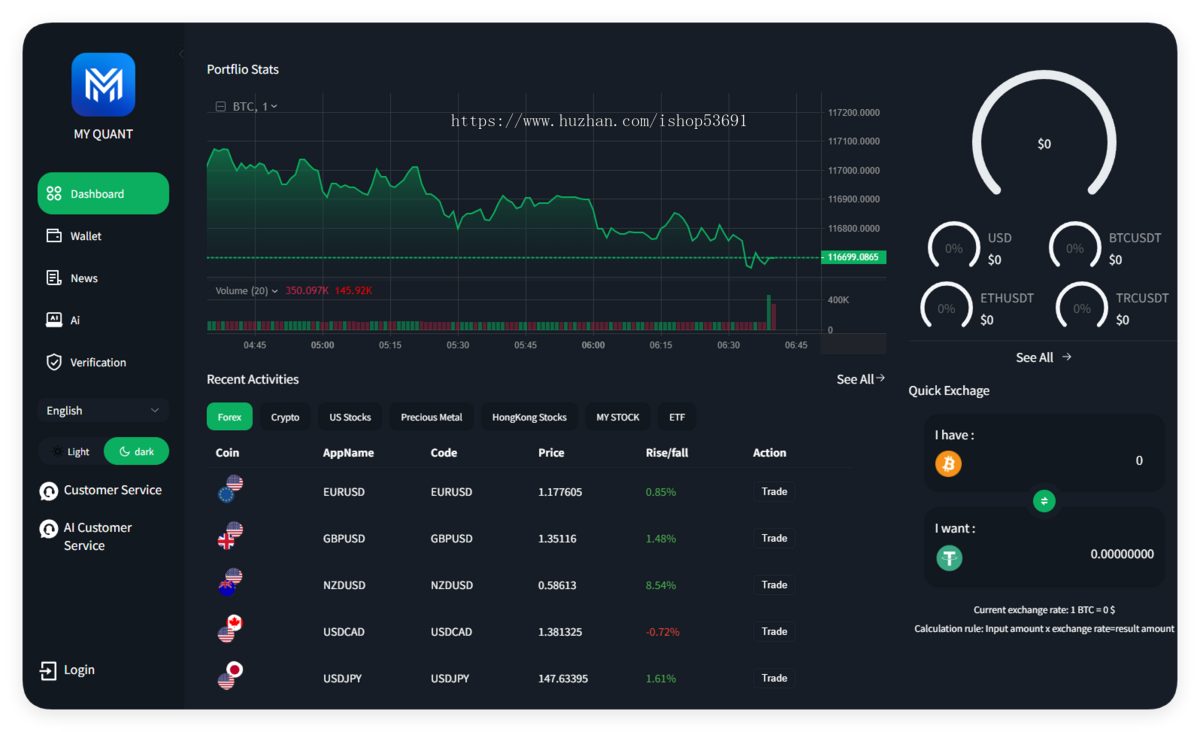Select the MY STOCK tab
The width and height of the screenshot is (1200, 732).
(x=618, y=417)
